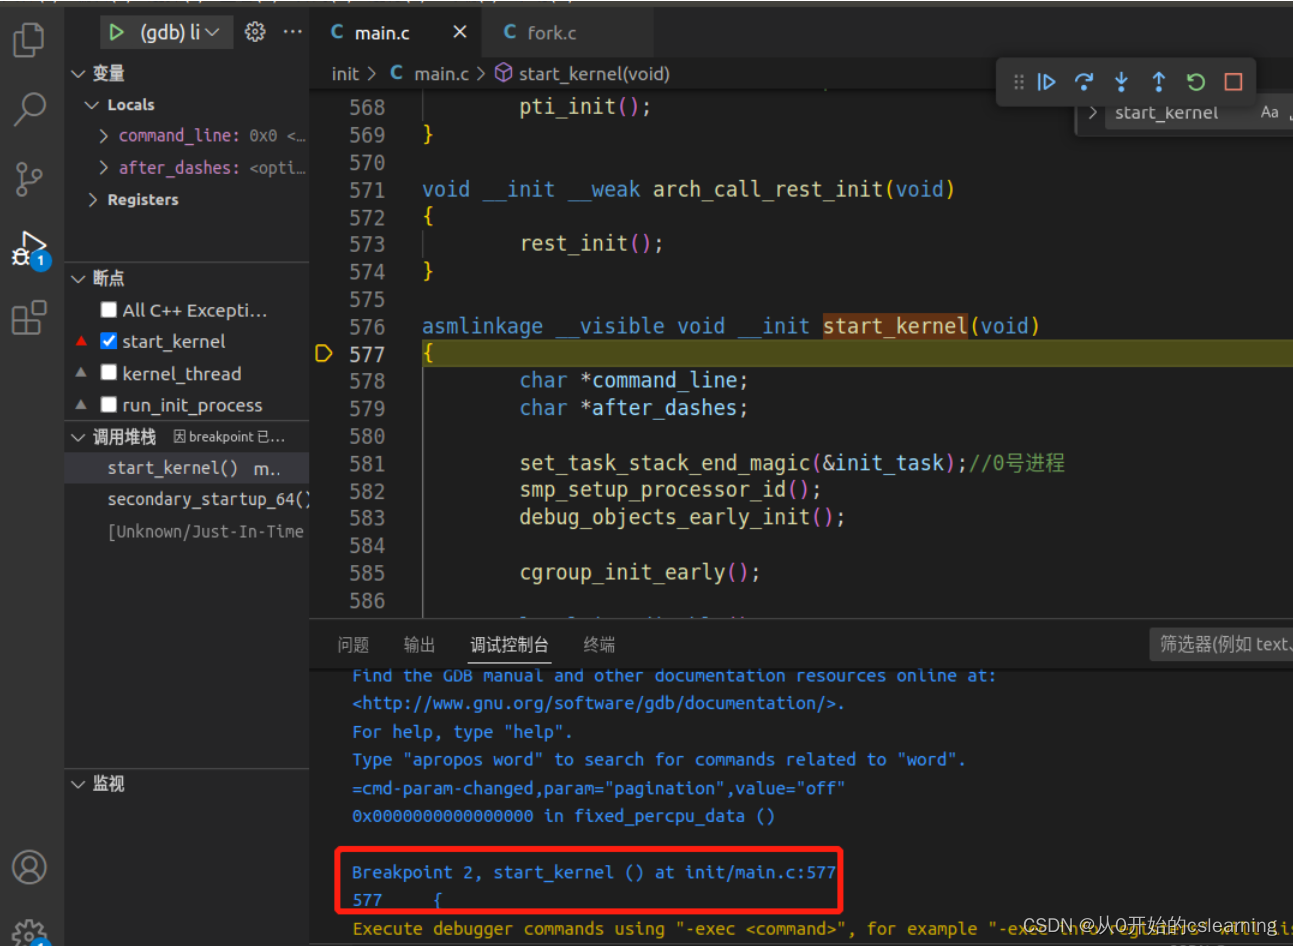The image size is (1293, 946).
Task: Expand the command_line variable
Action: (x=105, y=135)
